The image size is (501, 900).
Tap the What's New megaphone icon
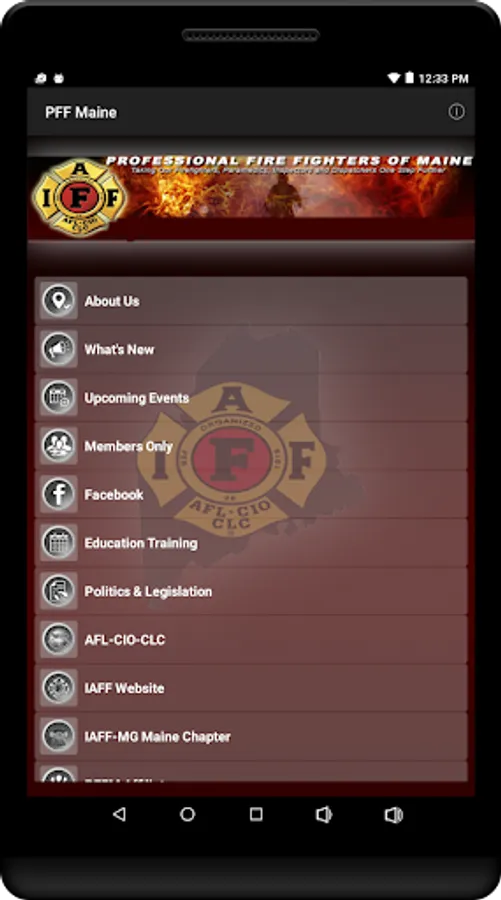tap(59, 349)
